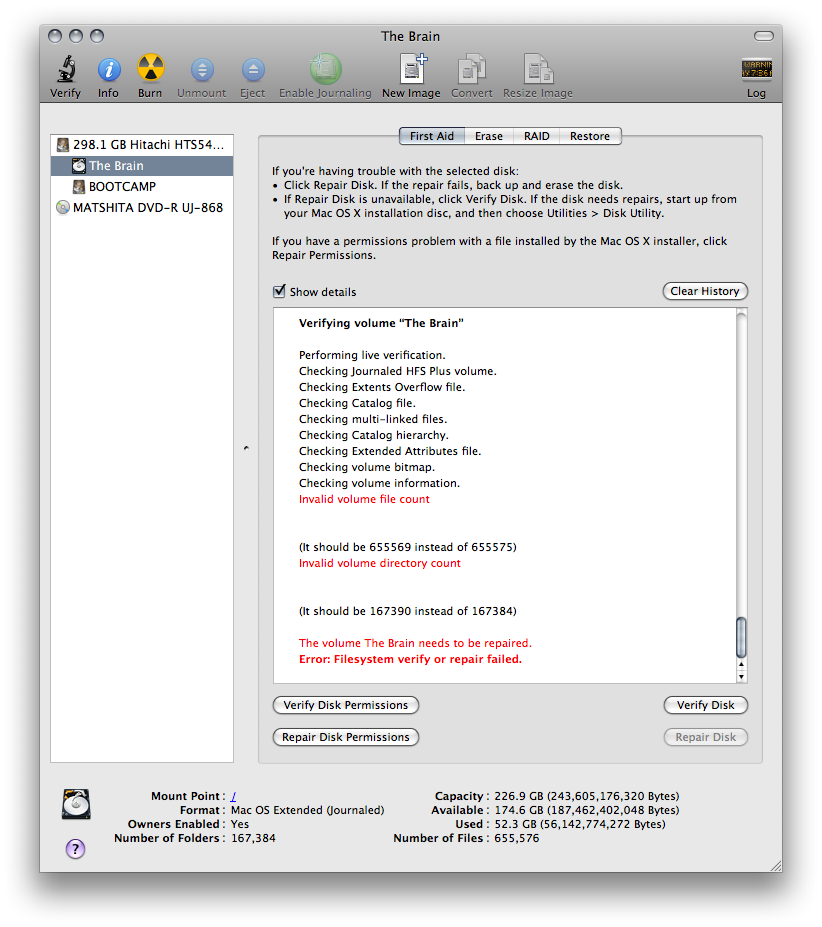Click the Used value 52.3 GB
The width and height of the screenshot is (822, 927).
point(580,824)
